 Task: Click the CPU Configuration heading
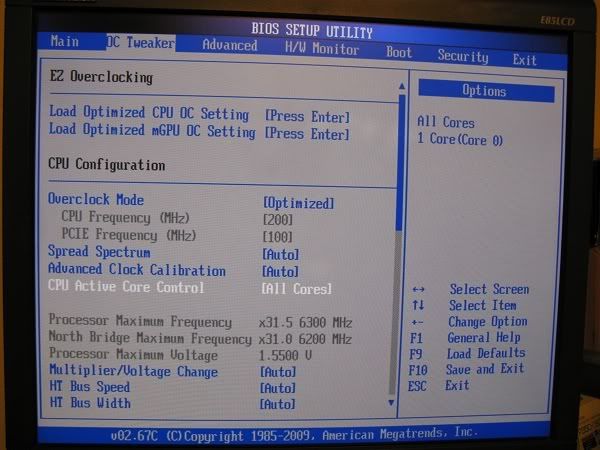(107, 164)
